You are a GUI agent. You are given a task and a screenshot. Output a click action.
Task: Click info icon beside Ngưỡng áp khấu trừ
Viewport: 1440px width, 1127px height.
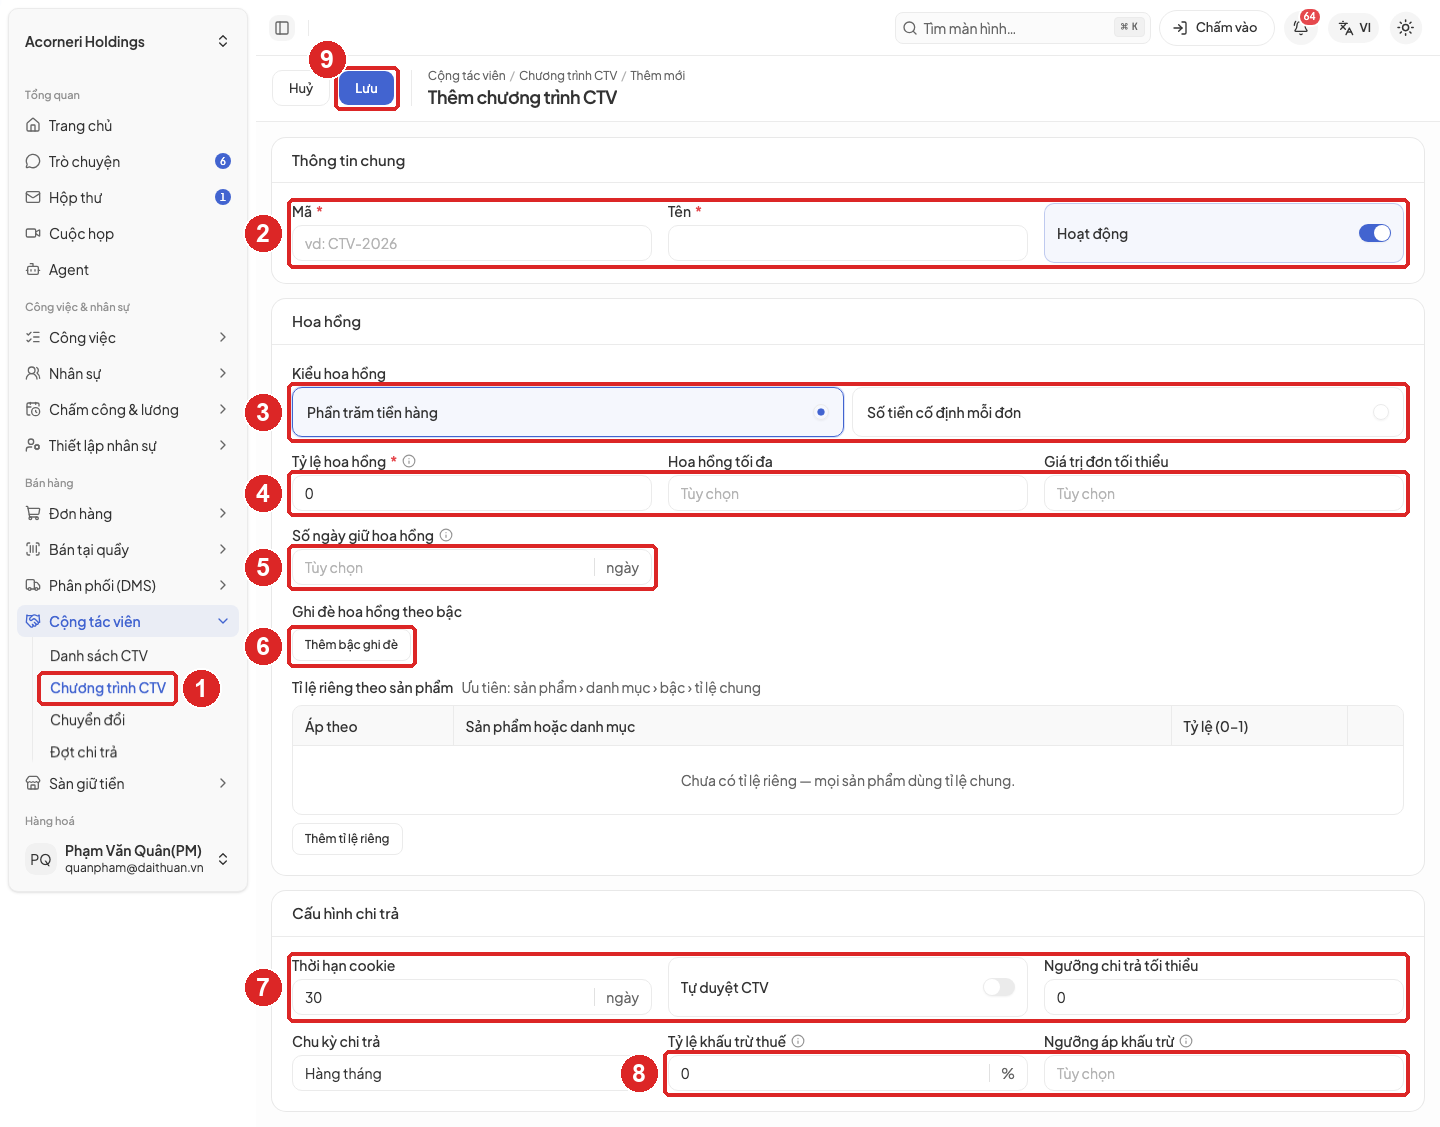[1186, 1041]
